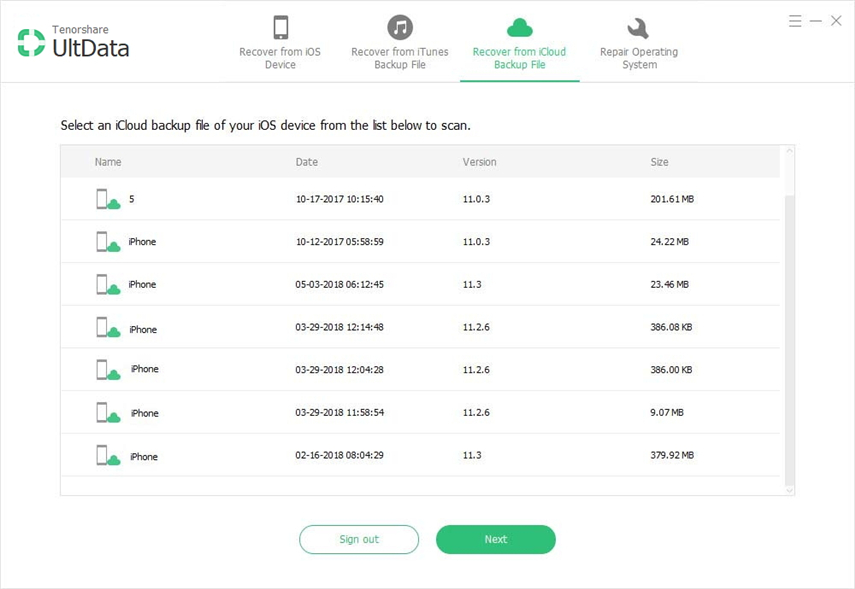Open the Repair Operating System tab
This screenshot has height=589, width=855.
click(x=638, y=58)
